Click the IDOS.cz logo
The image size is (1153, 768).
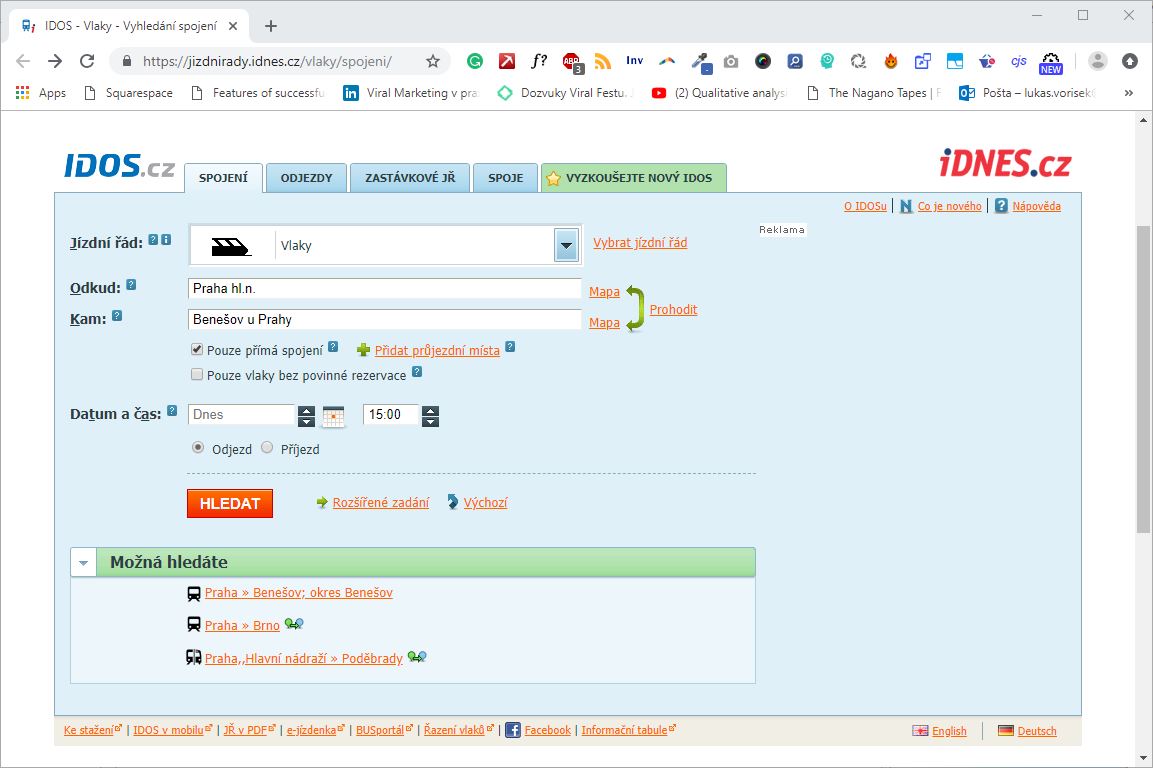(x=119, y=166)
